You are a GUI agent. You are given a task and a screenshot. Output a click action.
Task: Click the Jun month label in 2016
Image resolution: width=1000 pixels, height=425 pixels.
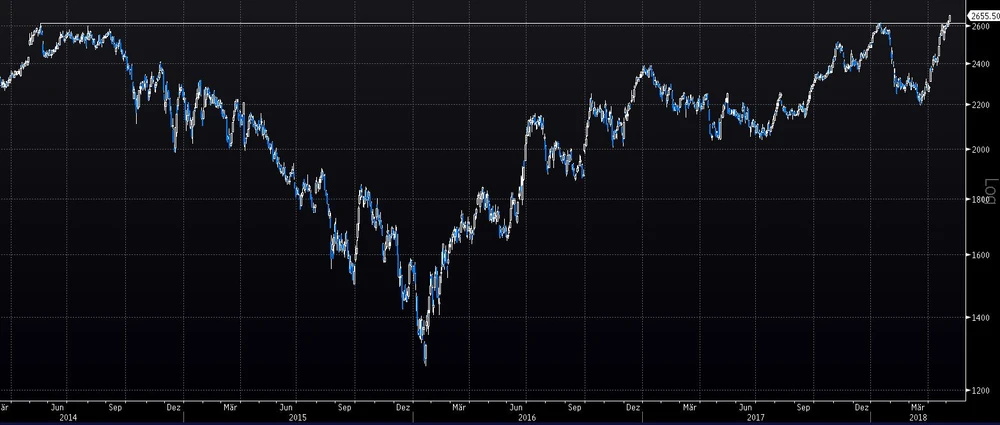[x=516, y=407]
